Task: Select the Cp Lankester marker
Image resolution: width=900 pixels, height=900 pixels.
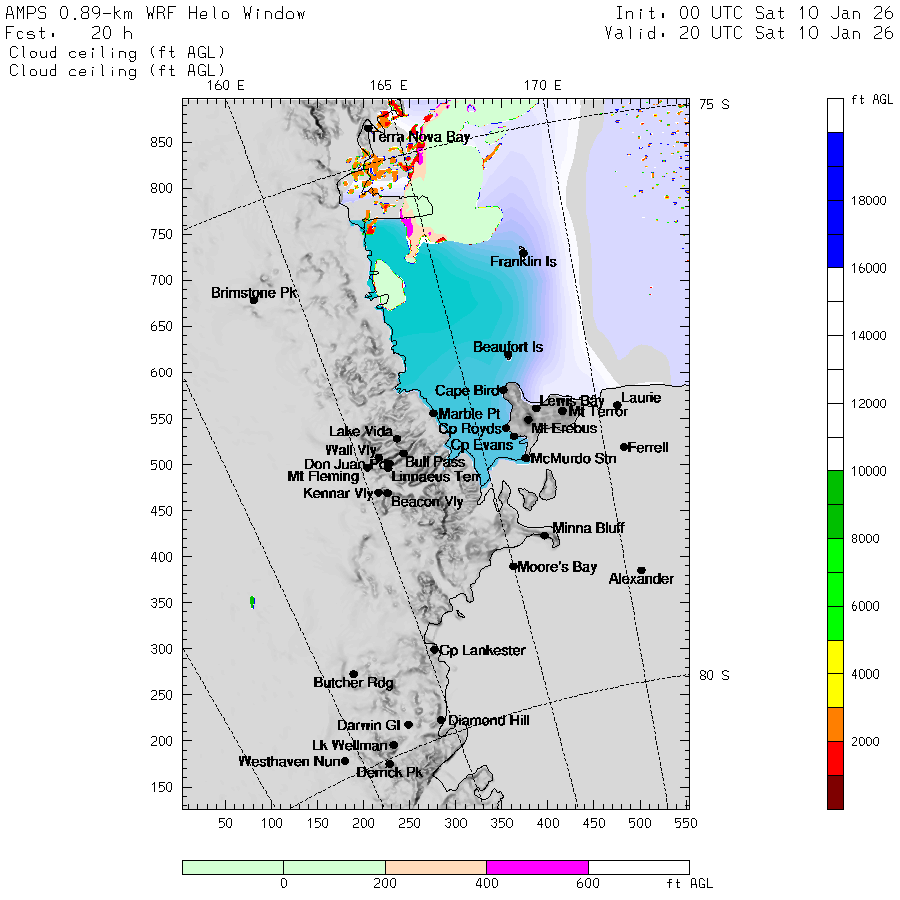Action: 434,650
